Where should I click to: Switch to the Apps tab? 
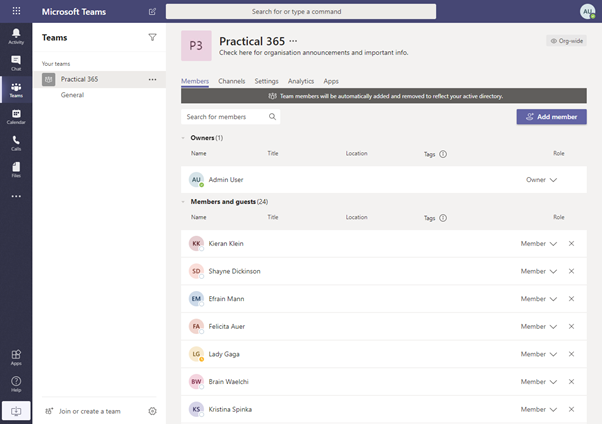pos(331,81)
